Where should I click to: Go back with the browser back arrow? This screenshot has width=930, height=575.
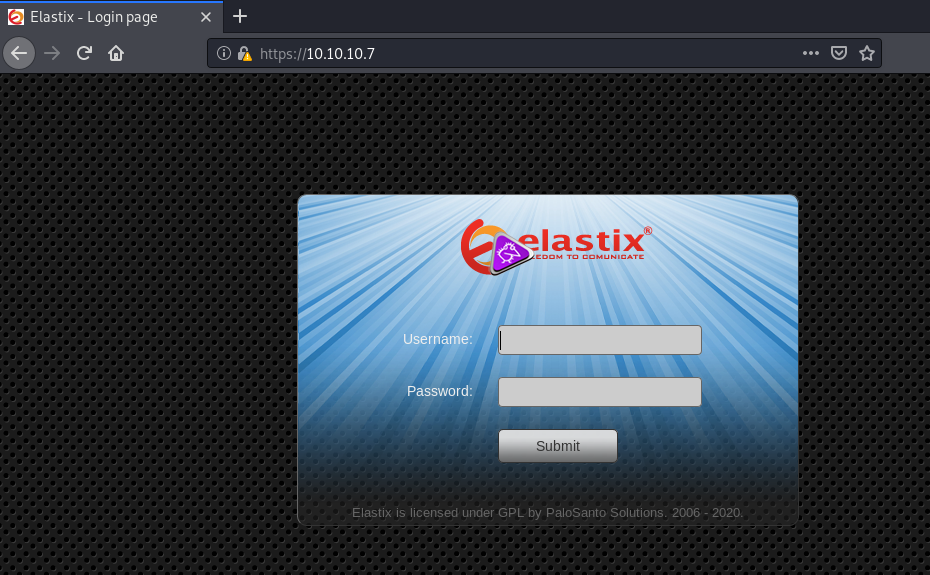point(19,53)
